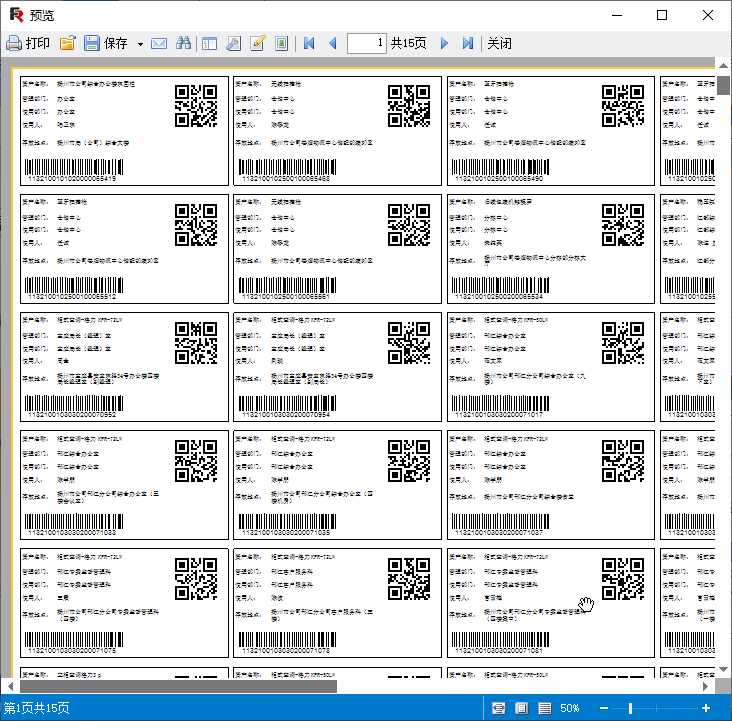Zoom in with the plus button
732x721 pixels.
pyautogui.click(x=706, y=708)
